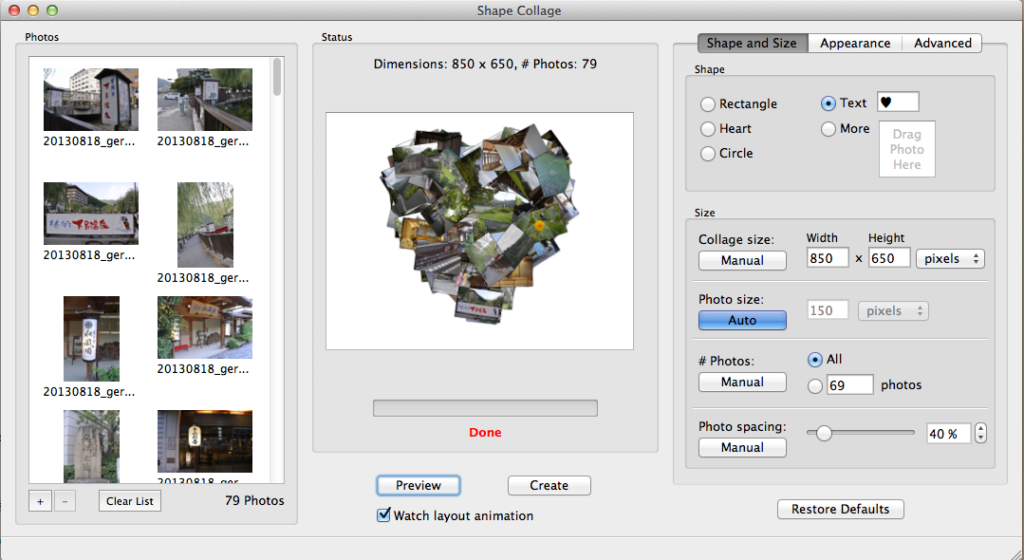Remove photo using the minus button
This screenshot has width=1024, height=560.
pyautogui.click(x=65, y=501)
